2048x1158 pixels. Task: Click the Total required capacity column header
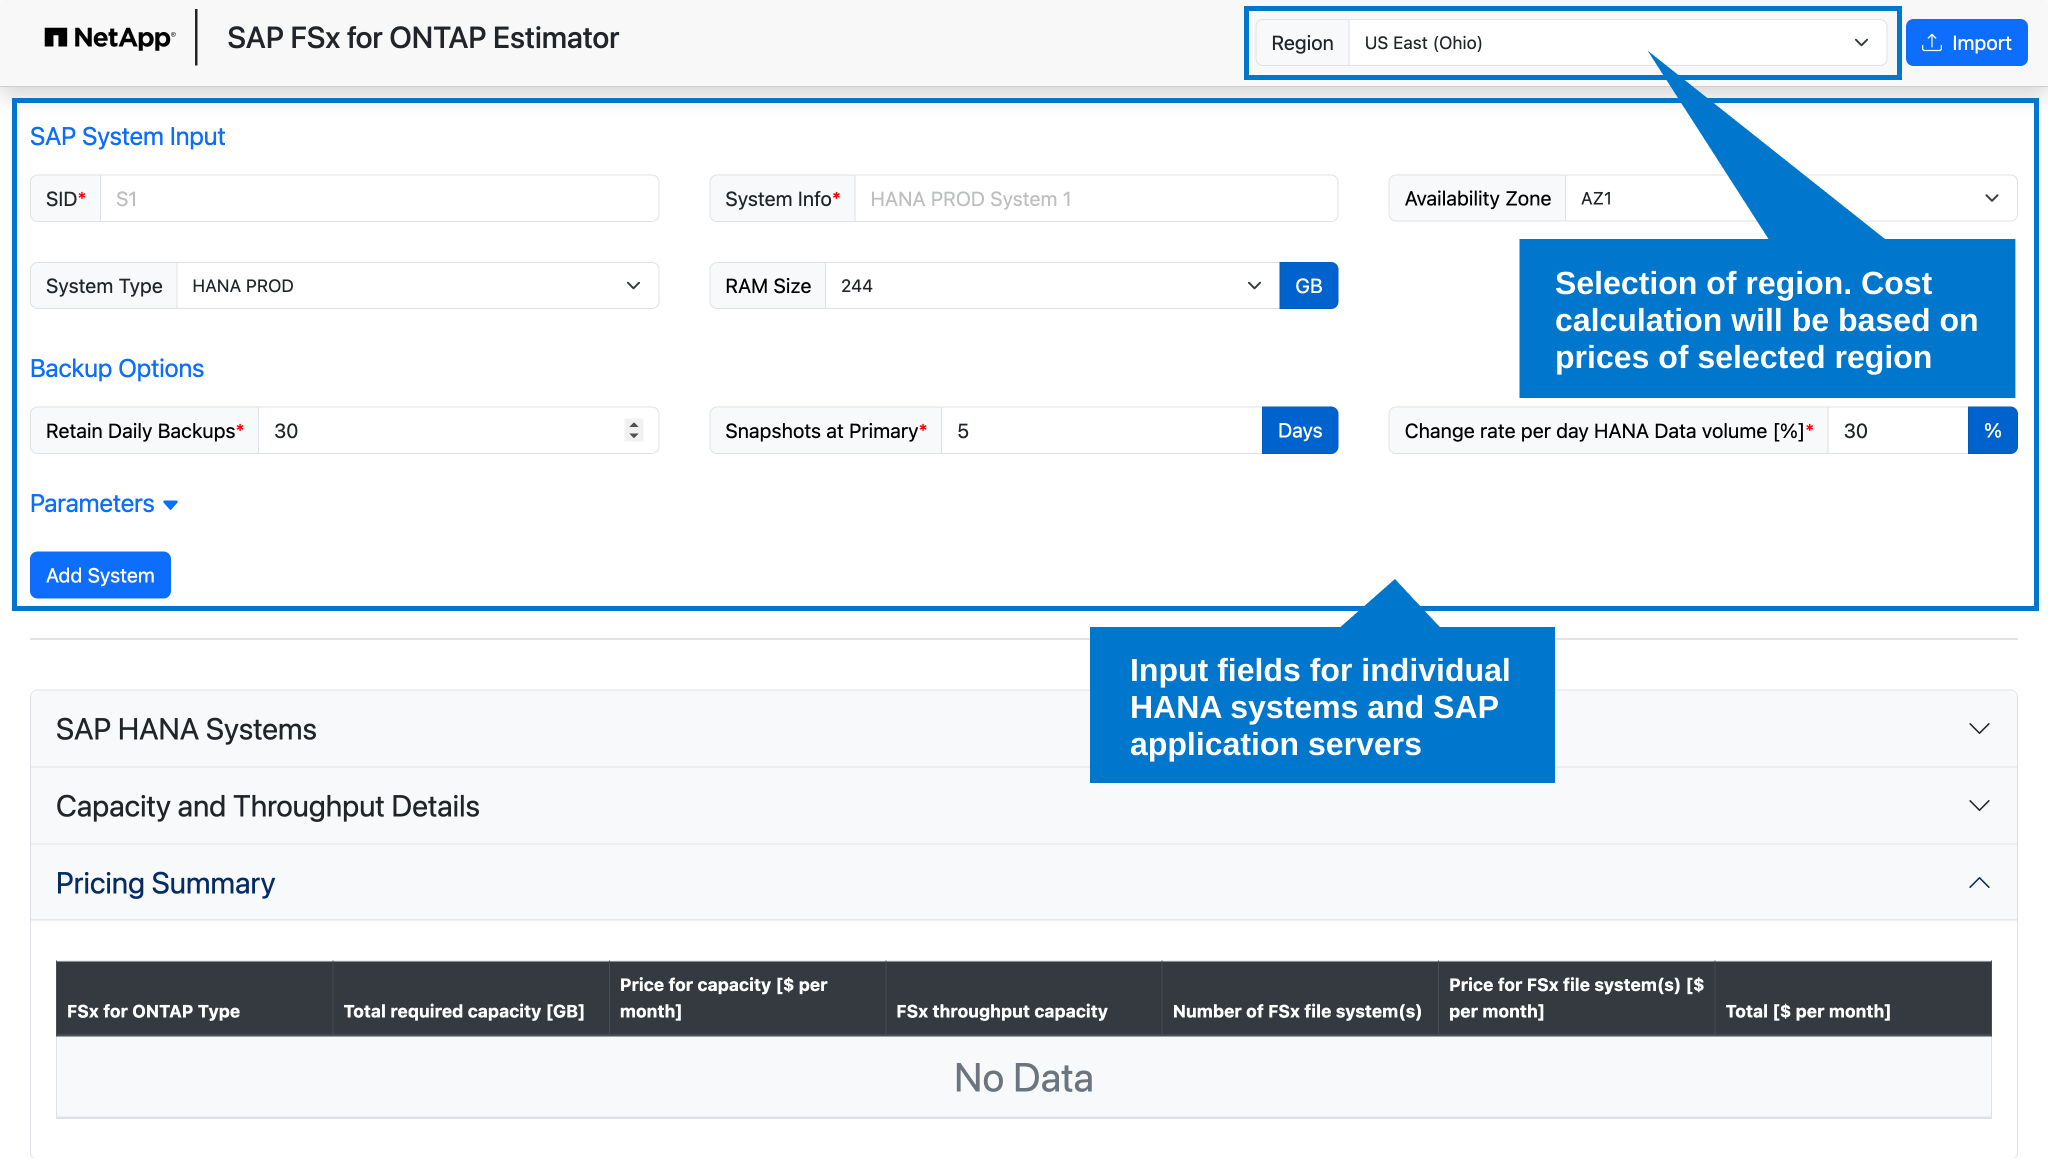[x=470, y=998]
